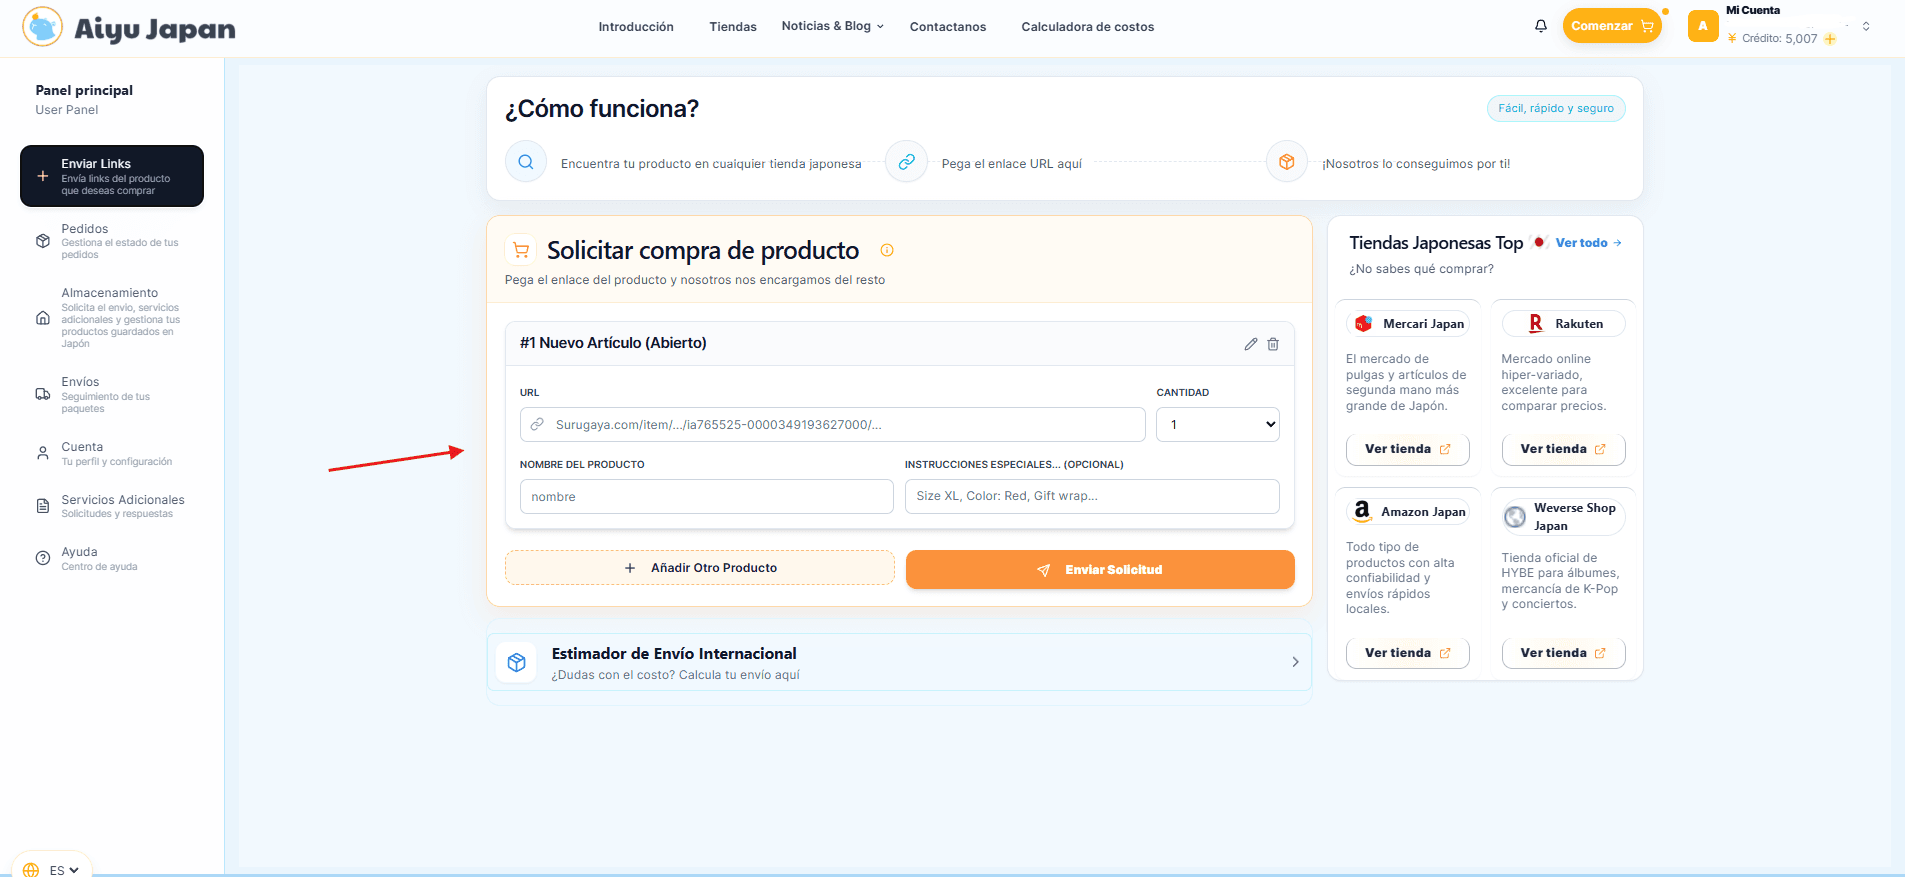
Task: Click the info icon beside Solicitar compra
Action: [886, 250]
